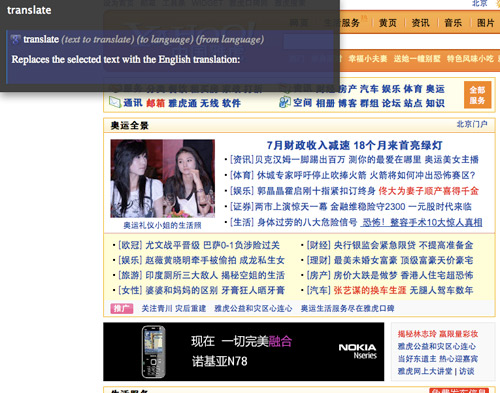The width and height of the screenshot is (500, 393).
Task: Select the translate command suggestion icon
Action: click(x=15, y=40)
